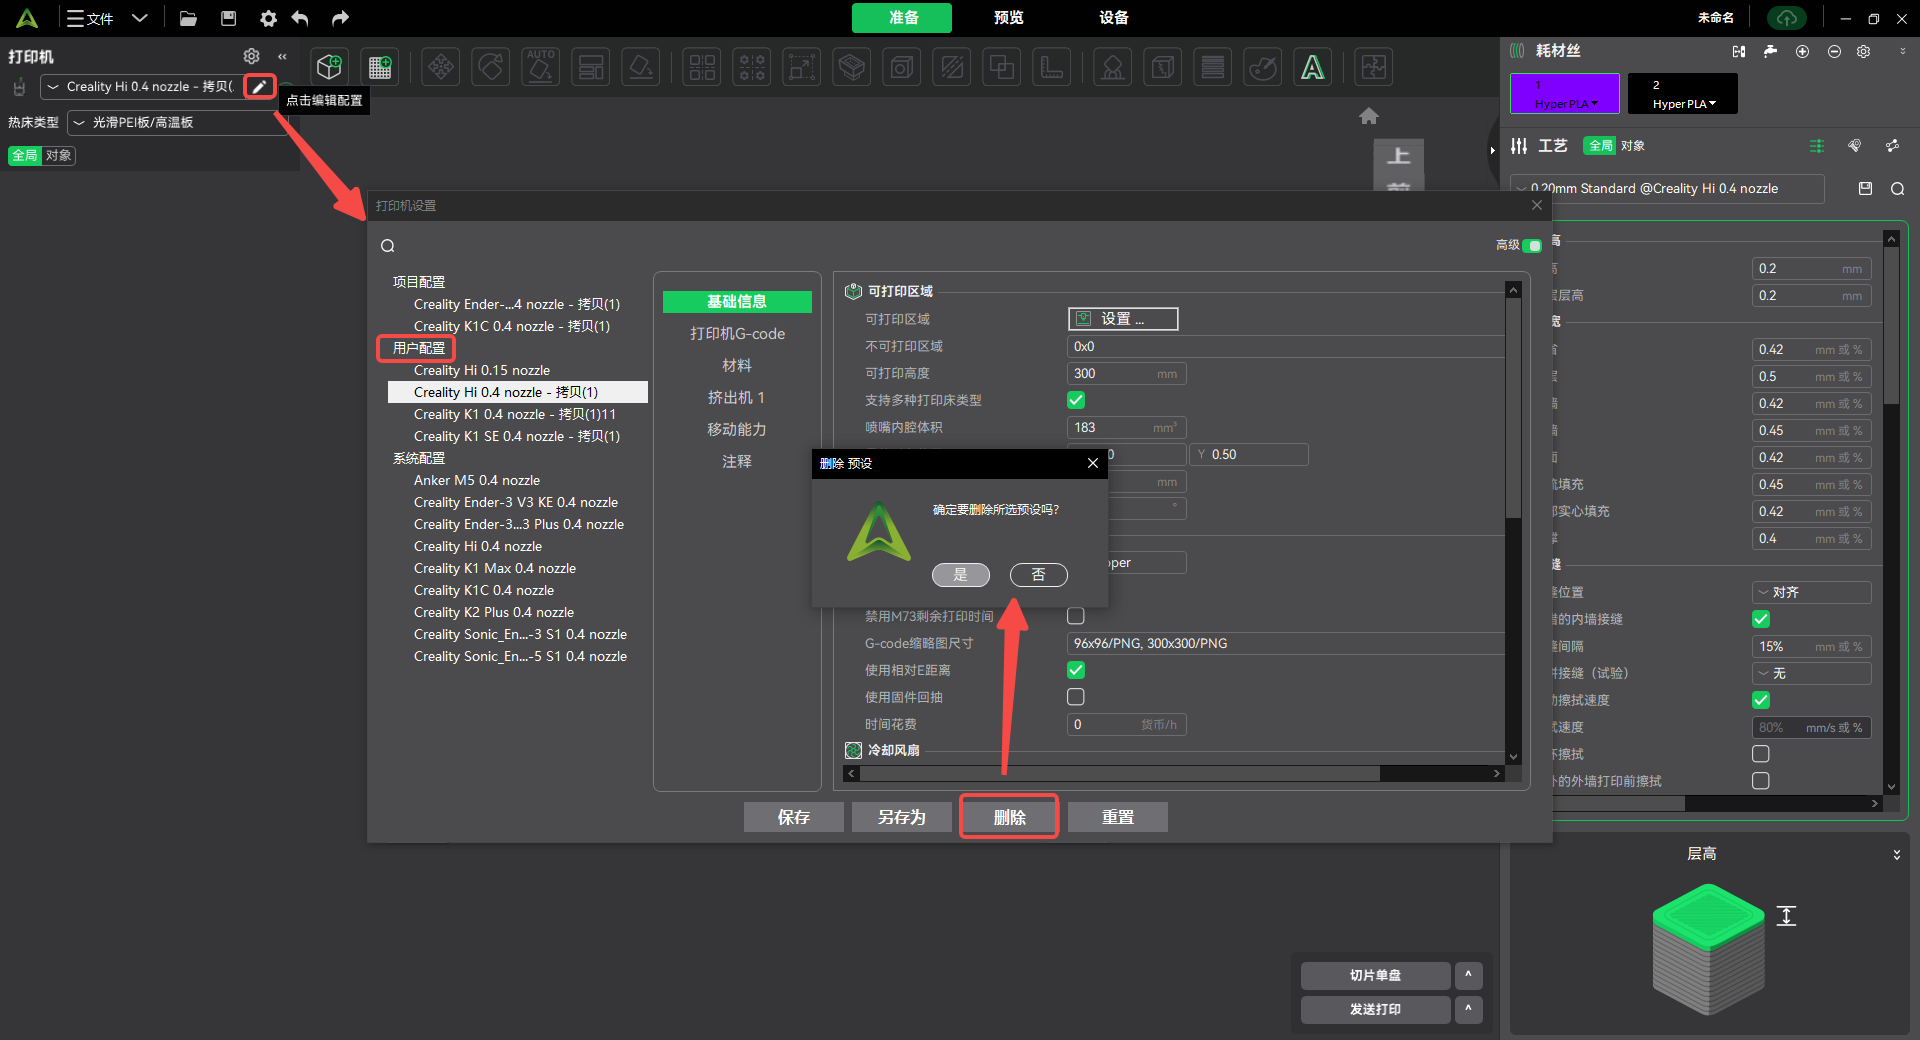Expand the 发送打印 options arrow
Screen dimensions: 1920x1040
(1468, 1009)
